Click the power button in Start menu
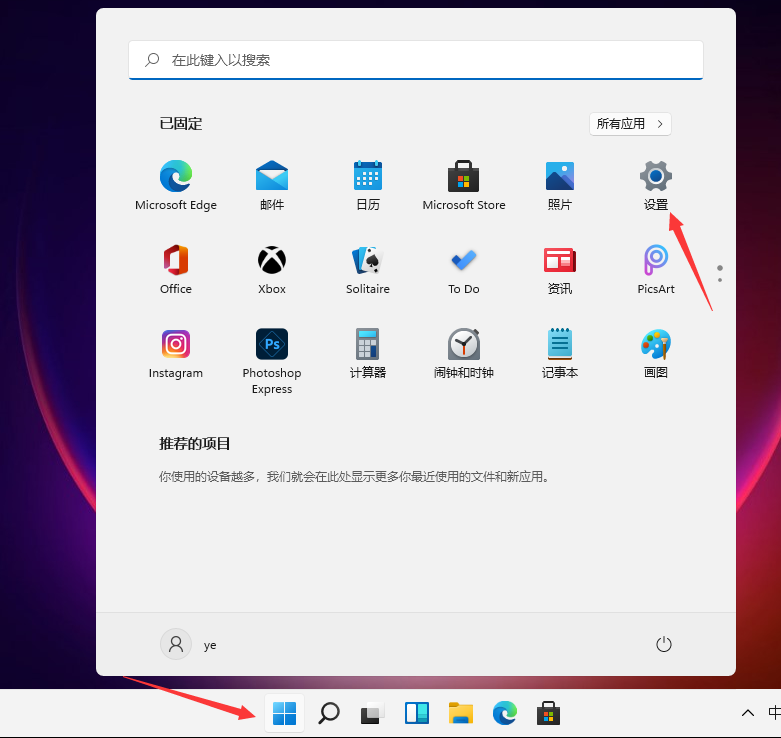Image resolution: width=781 pixels, height=738 pixels. pyautogui.click(x=664, y=645)
